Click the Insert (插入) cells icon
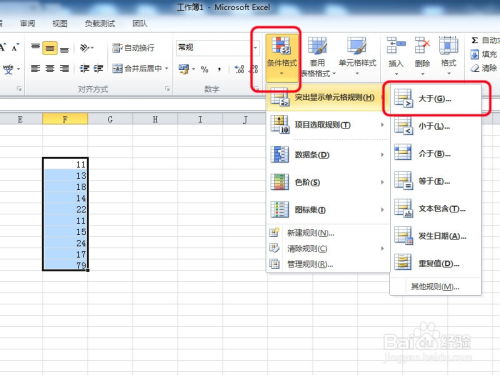Screen dimensions: 500x375 pos(396,46)
